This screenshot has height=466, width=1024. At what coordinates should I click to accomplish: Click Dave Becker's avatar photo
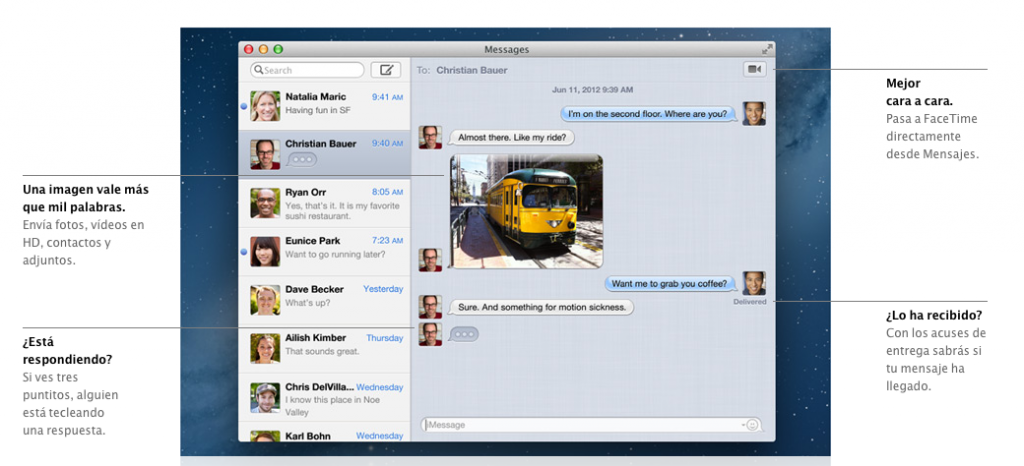(x=265, y=300)
